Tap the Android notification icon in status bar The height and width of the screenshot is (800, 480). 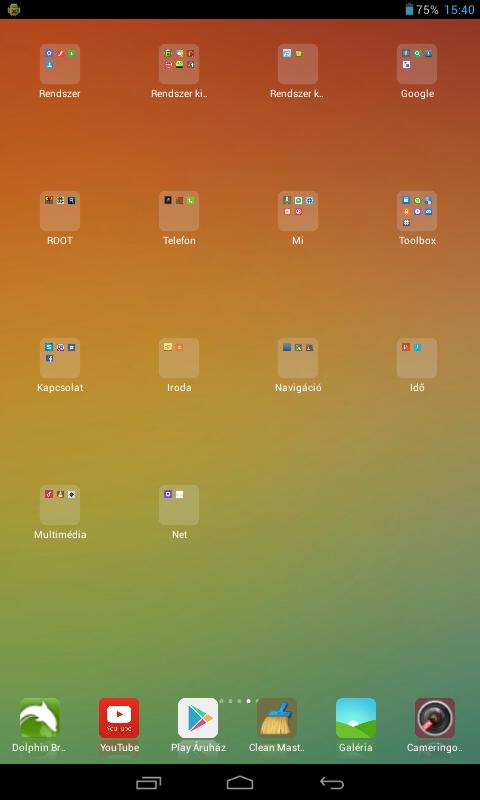(14, 9)
